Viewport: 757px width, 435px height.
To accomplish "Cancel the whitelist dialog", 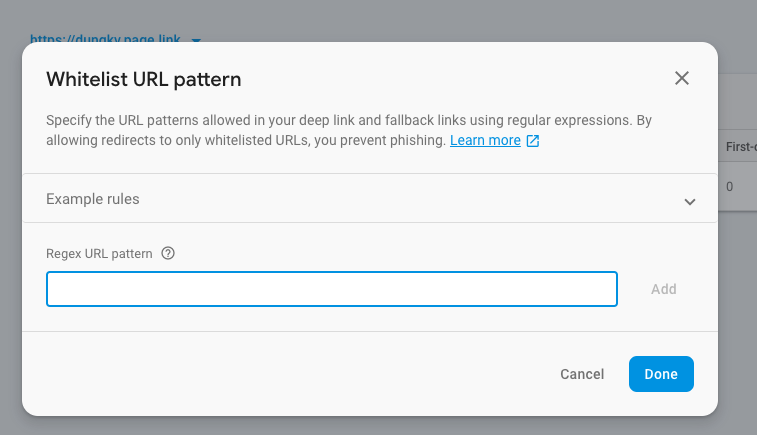I will [x=582, y=374].
